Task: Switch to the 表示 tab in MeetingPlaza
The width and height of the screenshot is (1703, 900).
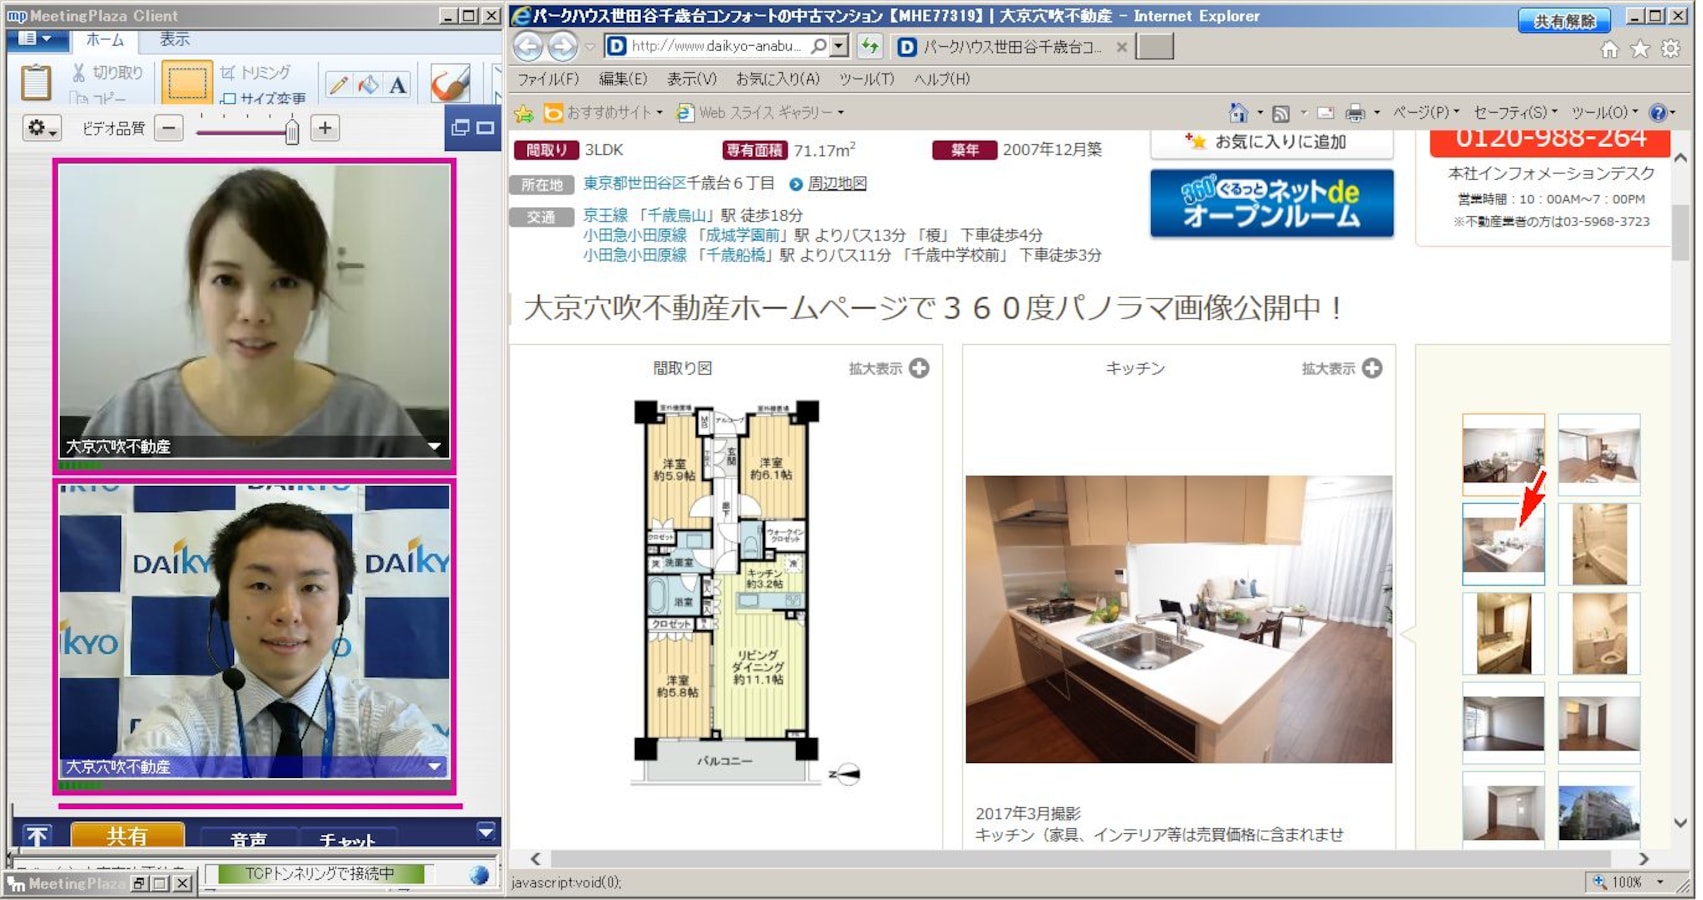Action: click(x=173, y=40)
